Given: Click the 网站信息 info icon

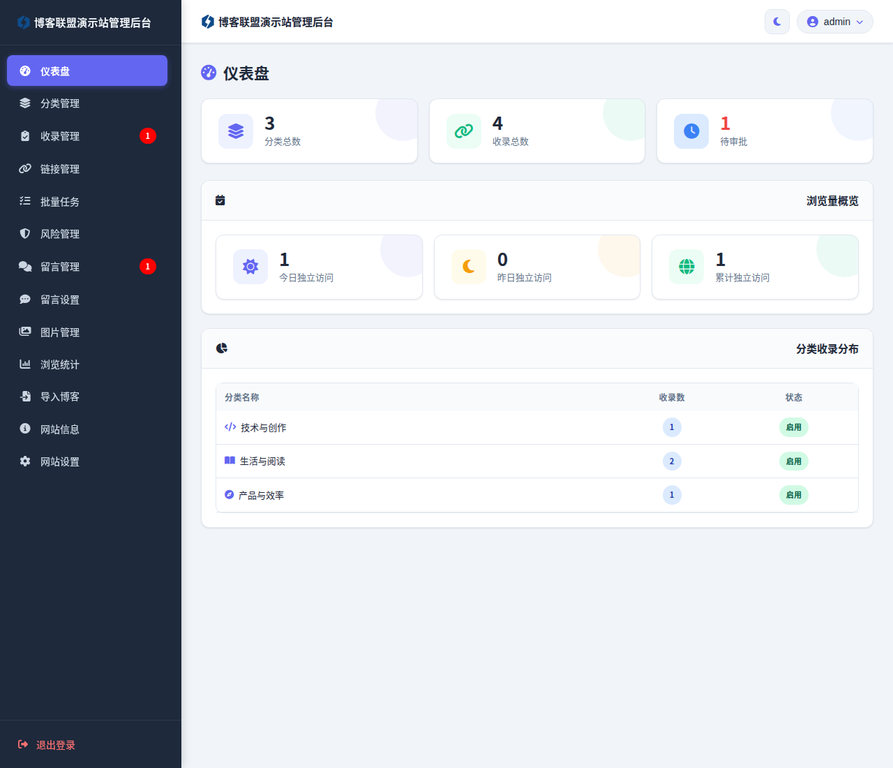Looking at the screenshot, I should pos(25,428).
